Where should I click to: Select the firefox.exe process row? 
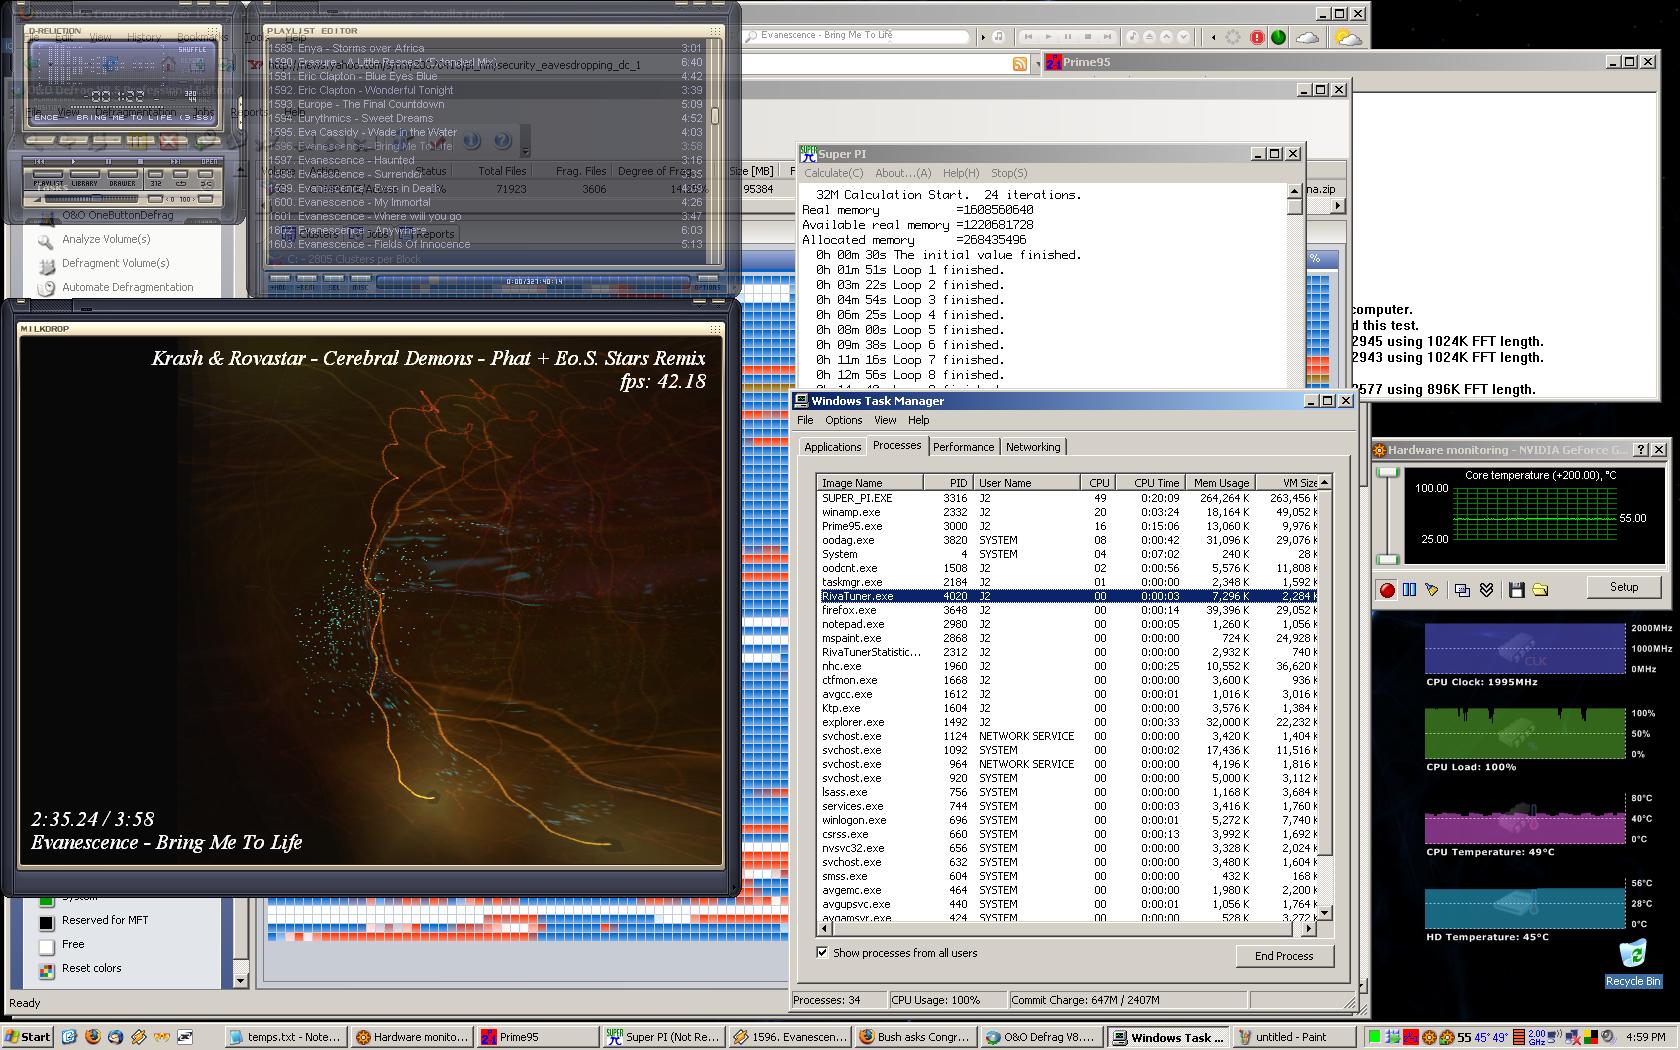click(1068, 610)
